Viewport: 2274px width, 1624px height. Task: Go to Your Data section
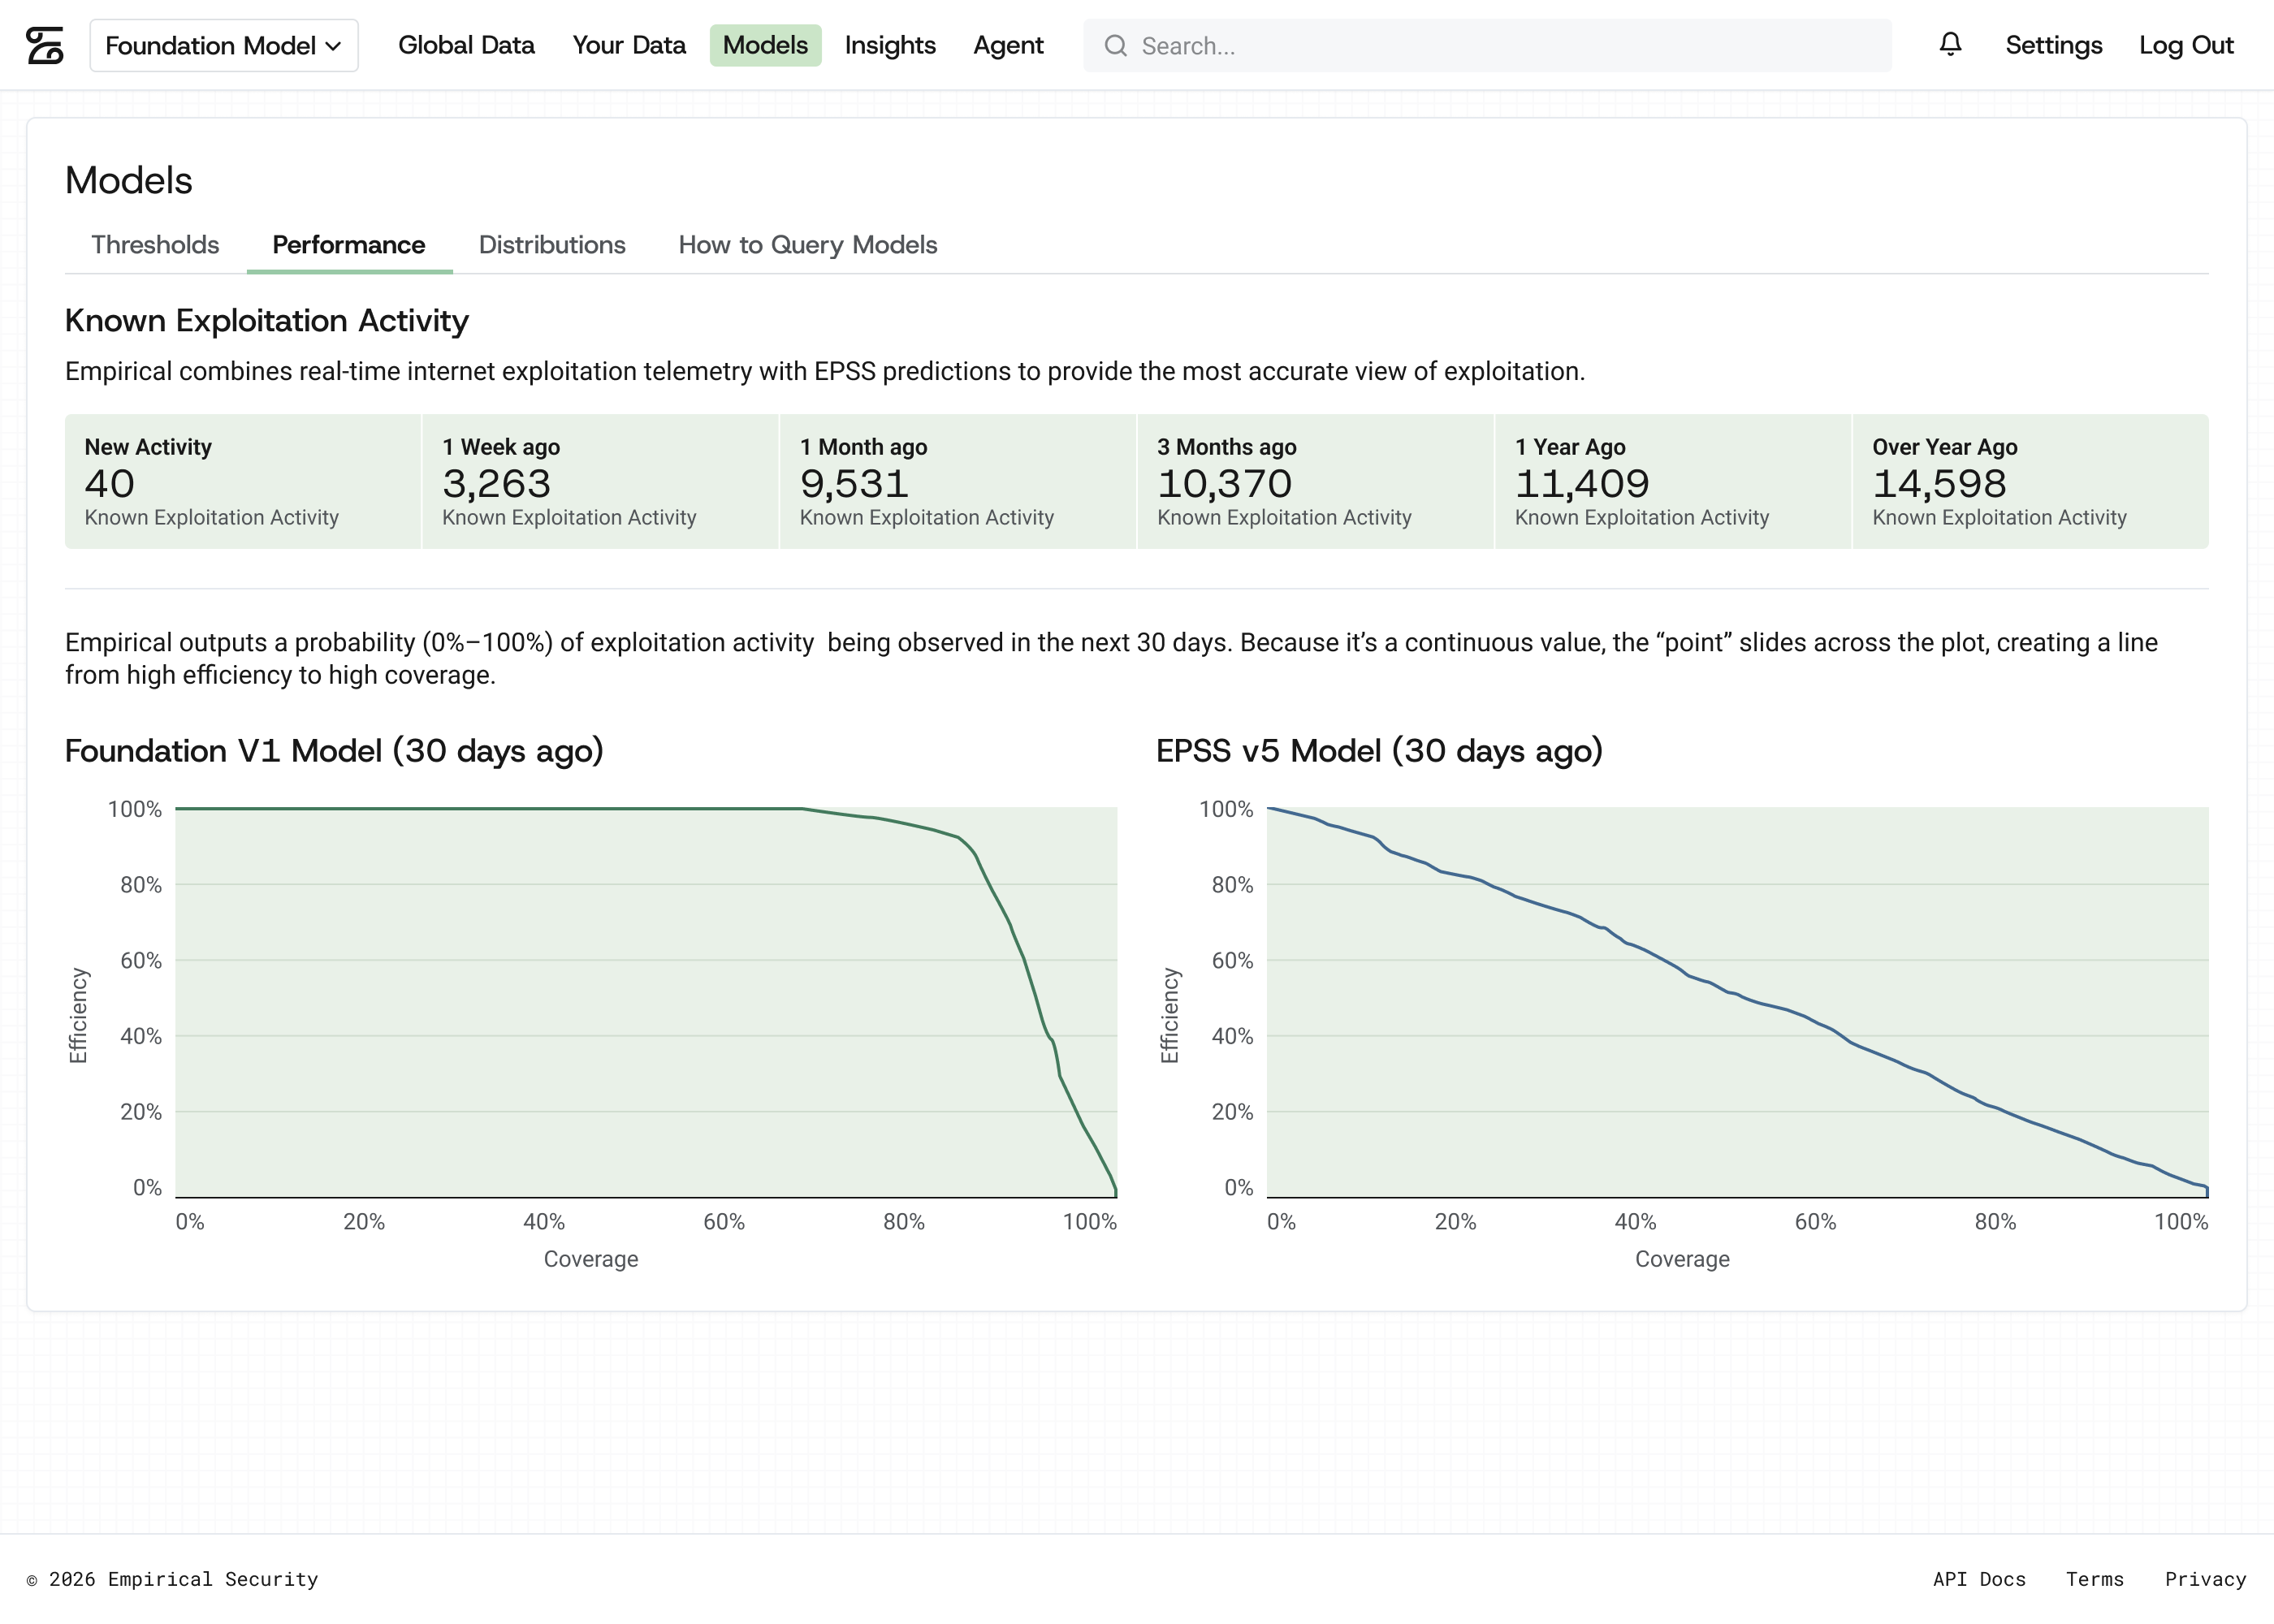628,45
